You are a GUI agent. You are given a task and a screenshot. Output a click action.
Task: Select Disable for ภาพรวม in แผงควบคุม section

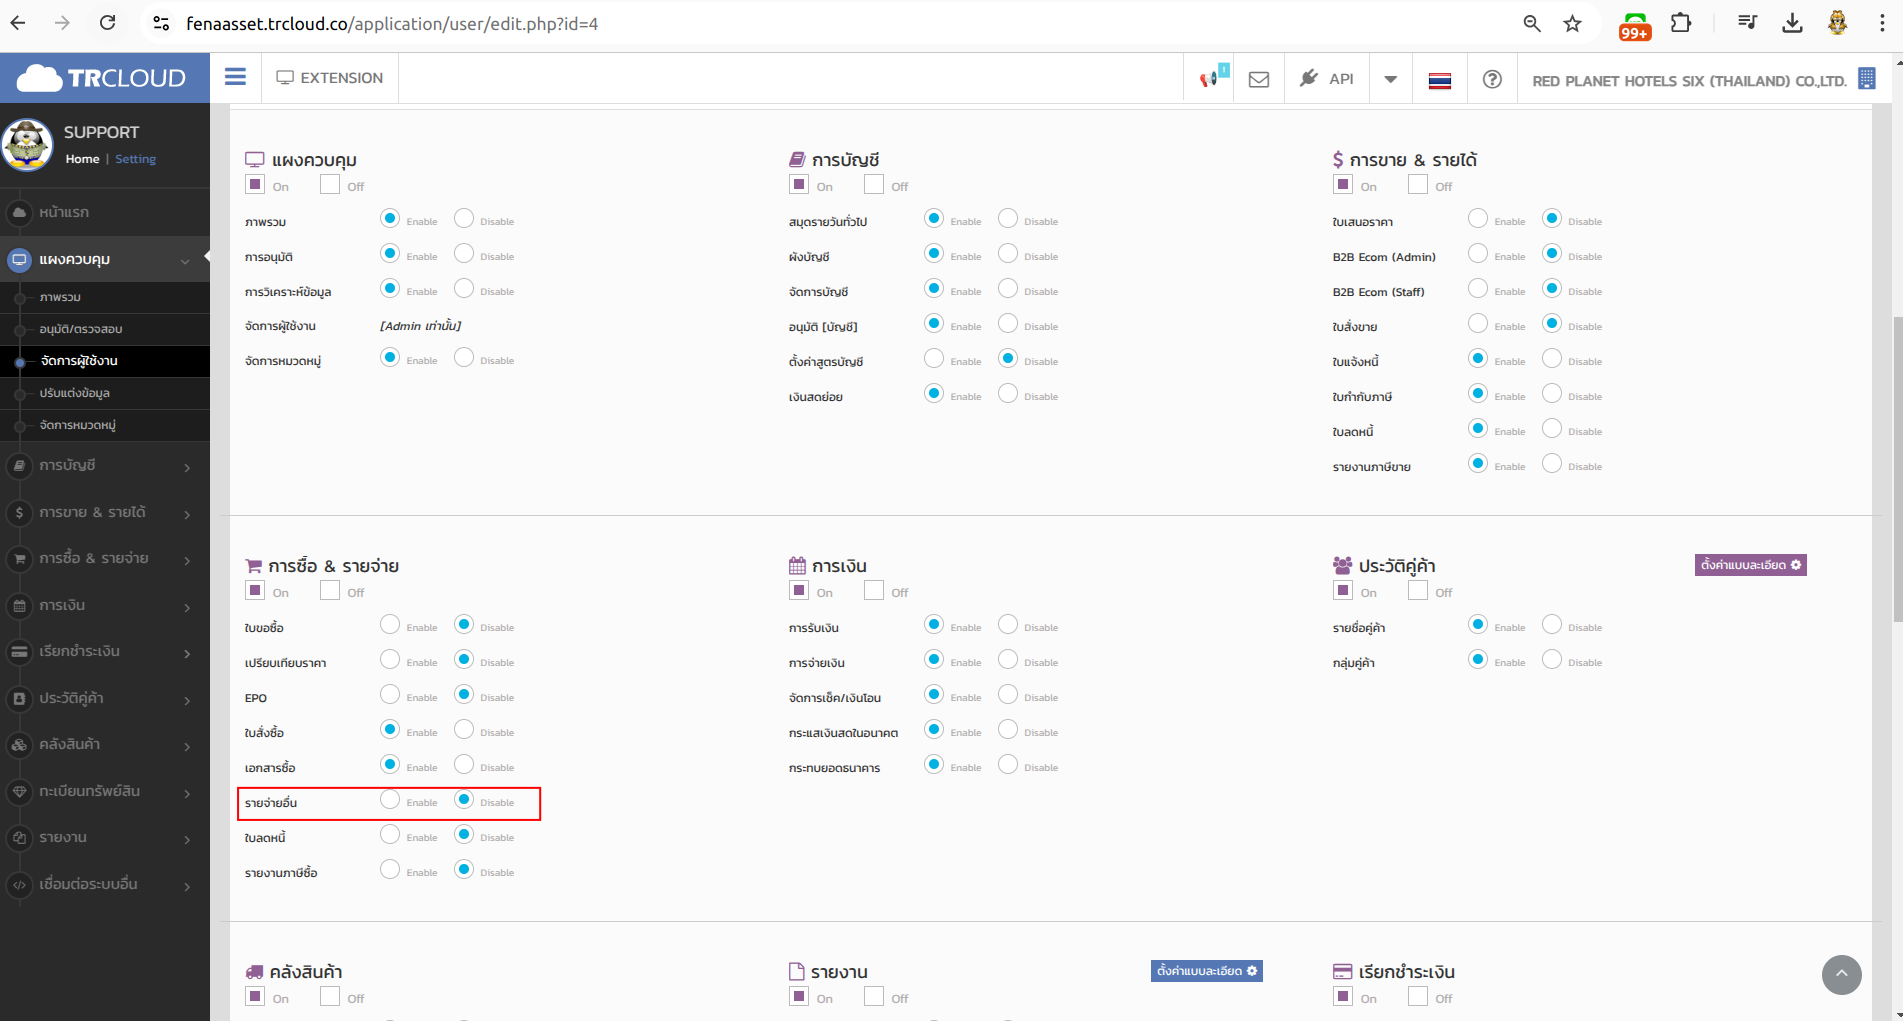coord(464,219)
